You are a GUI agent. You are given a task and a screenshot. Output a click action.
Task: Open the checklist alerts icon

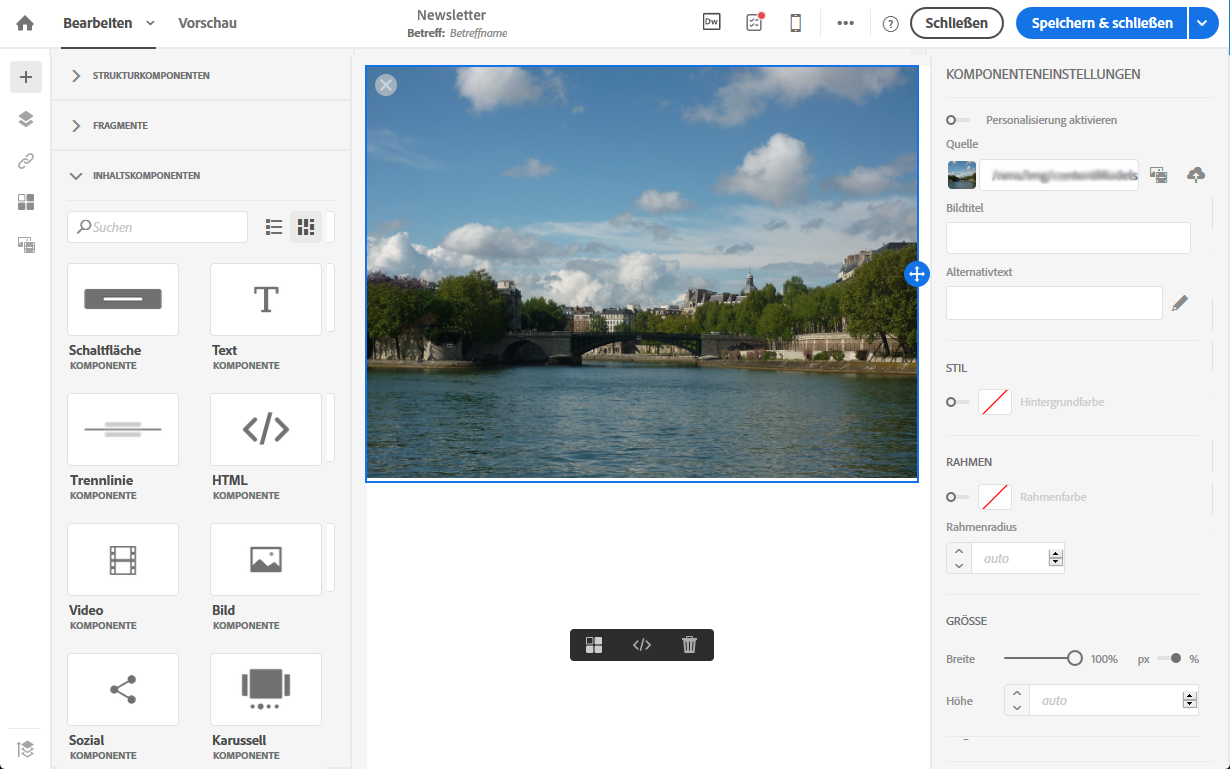(x=755, y=22)
